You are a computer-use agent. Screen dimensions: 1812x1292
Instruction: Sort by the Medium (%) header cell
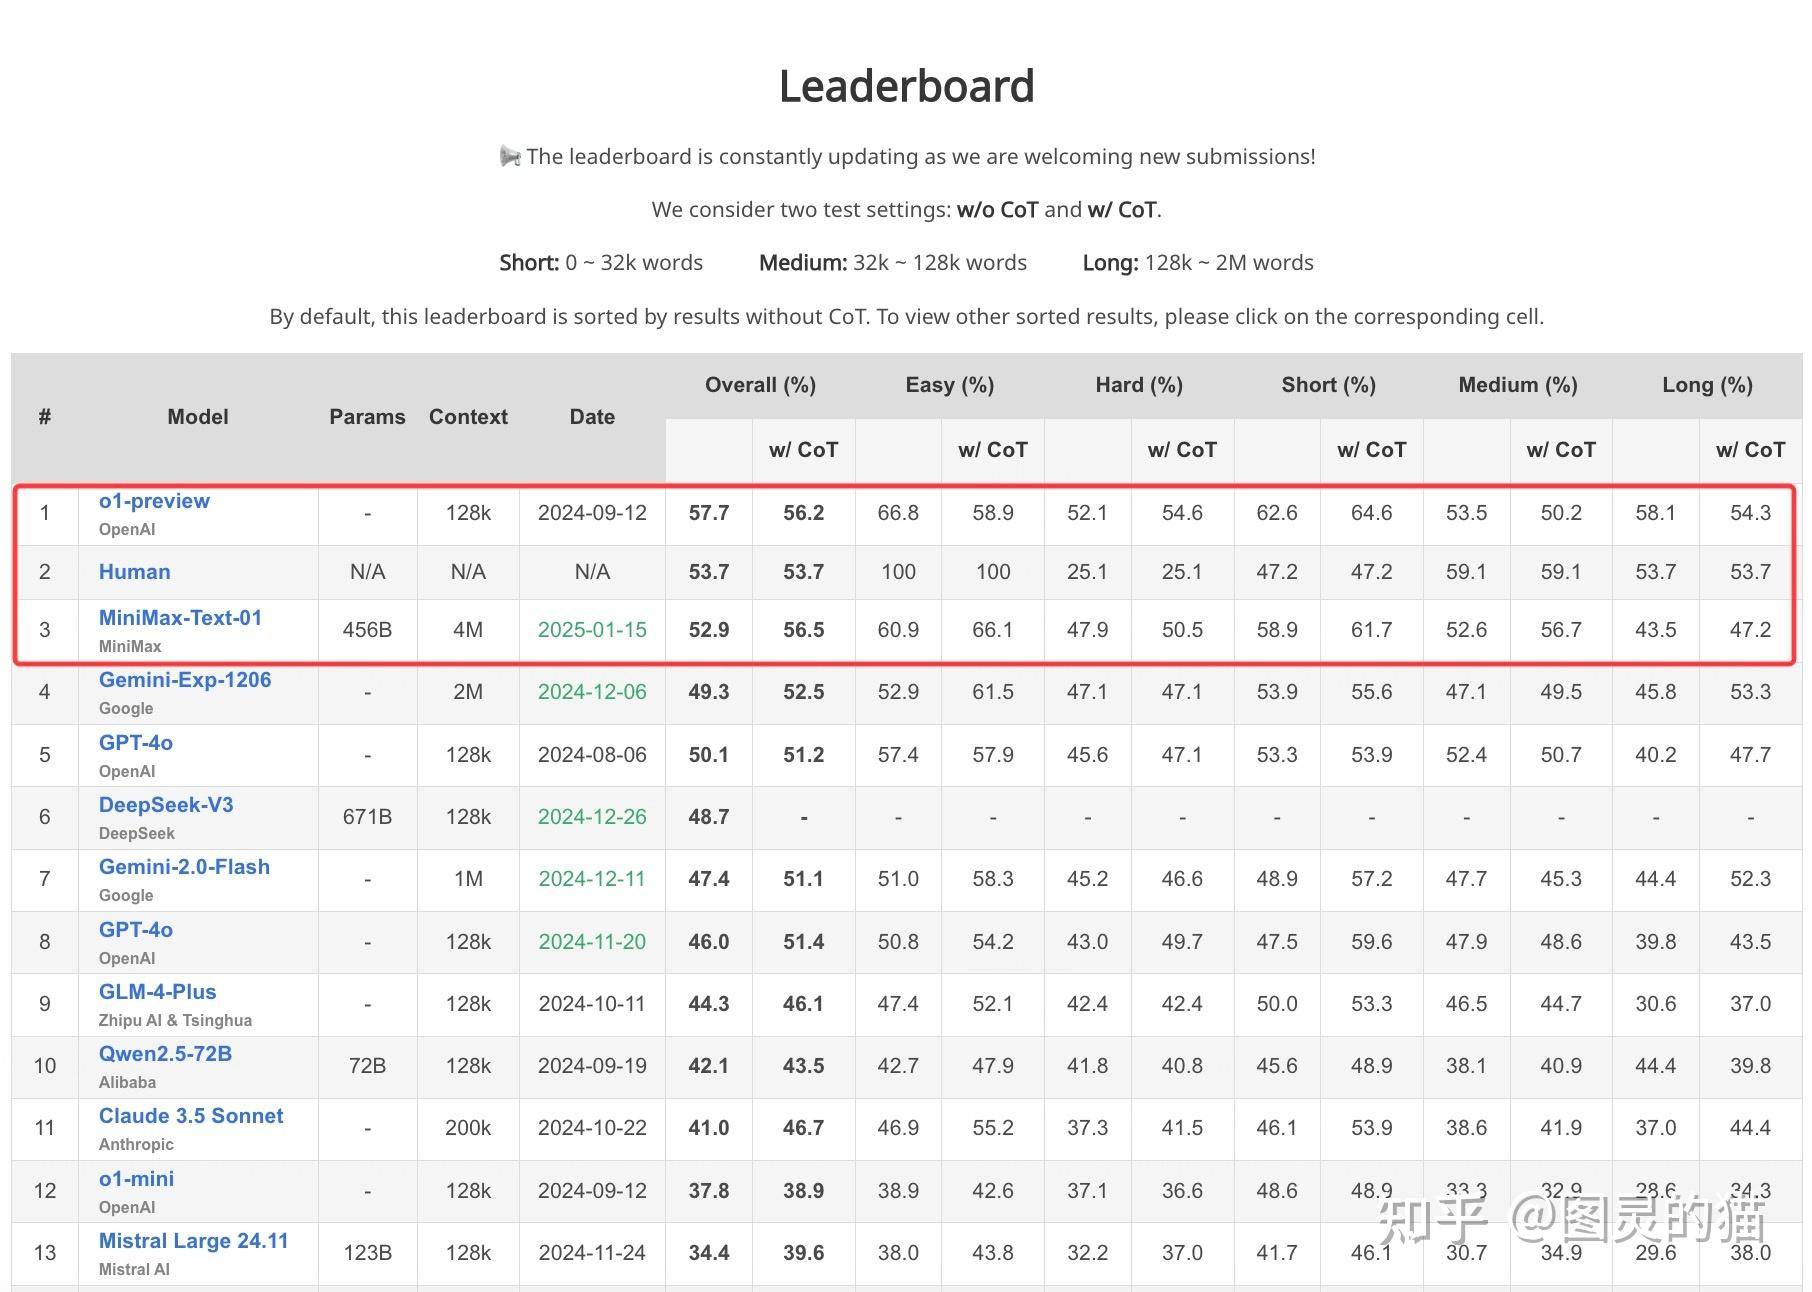(x=1517, y=385)
